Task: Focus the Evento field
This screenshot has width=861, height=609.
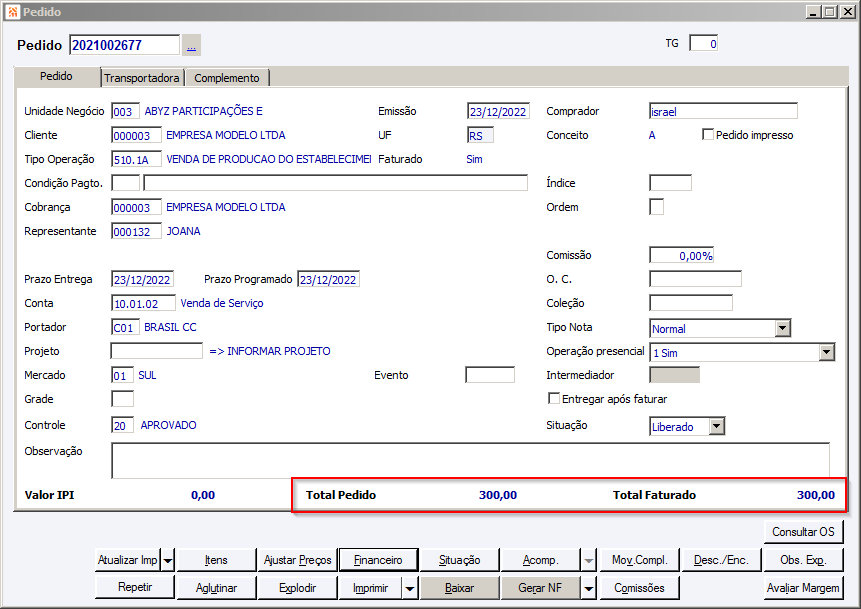Action: (490, 375)
